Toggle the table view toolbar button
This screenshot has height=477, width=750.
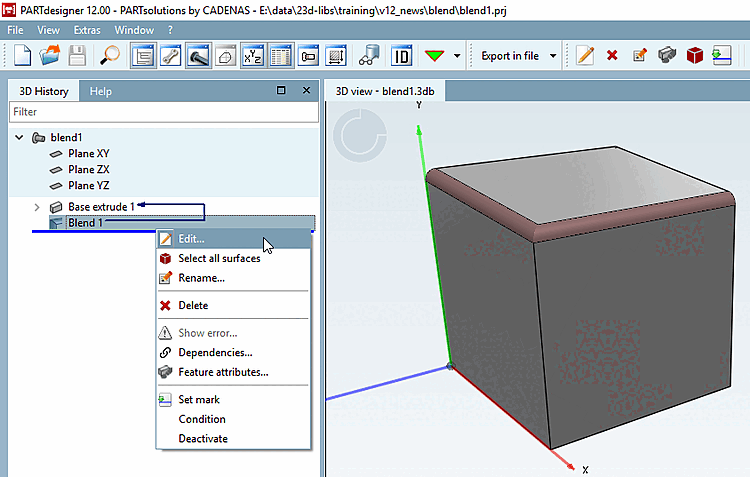[x=282, y=56]
